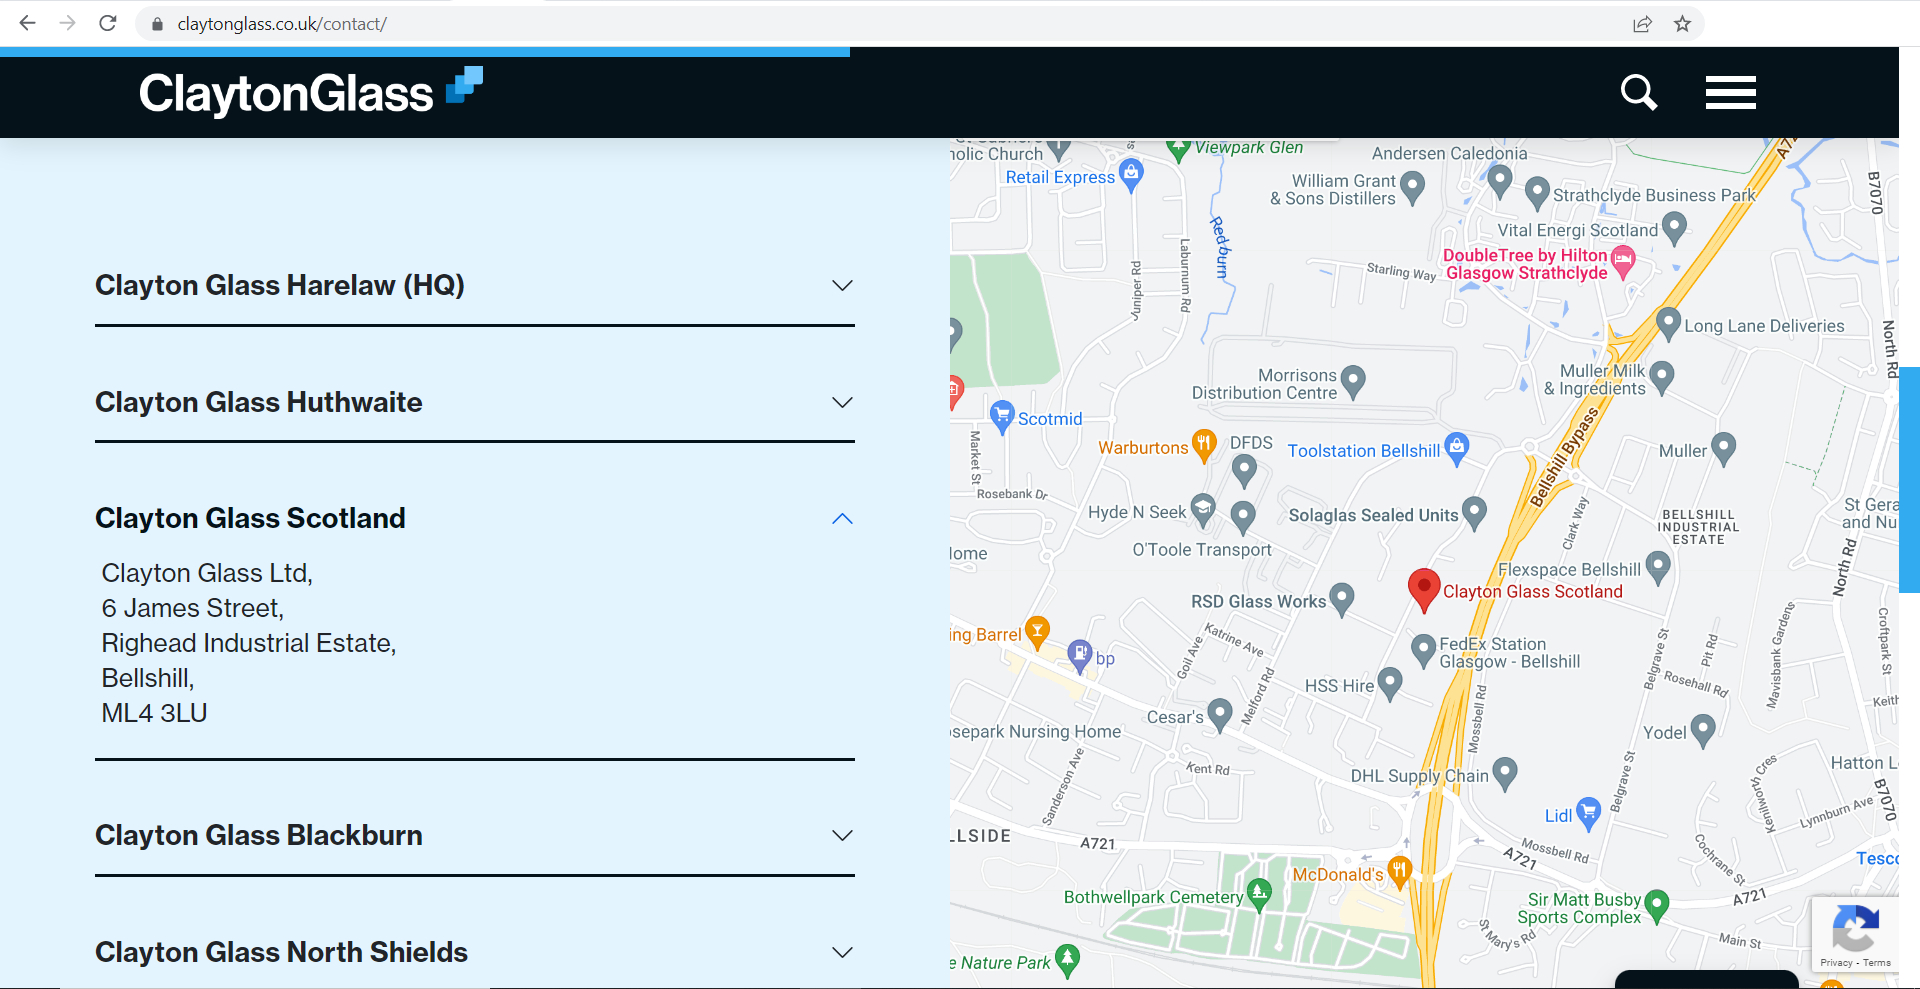This screenshot has width=1920, height=989.
Task: Click the Strathclyde Business Park marker
Action: tap(1537, 192)
